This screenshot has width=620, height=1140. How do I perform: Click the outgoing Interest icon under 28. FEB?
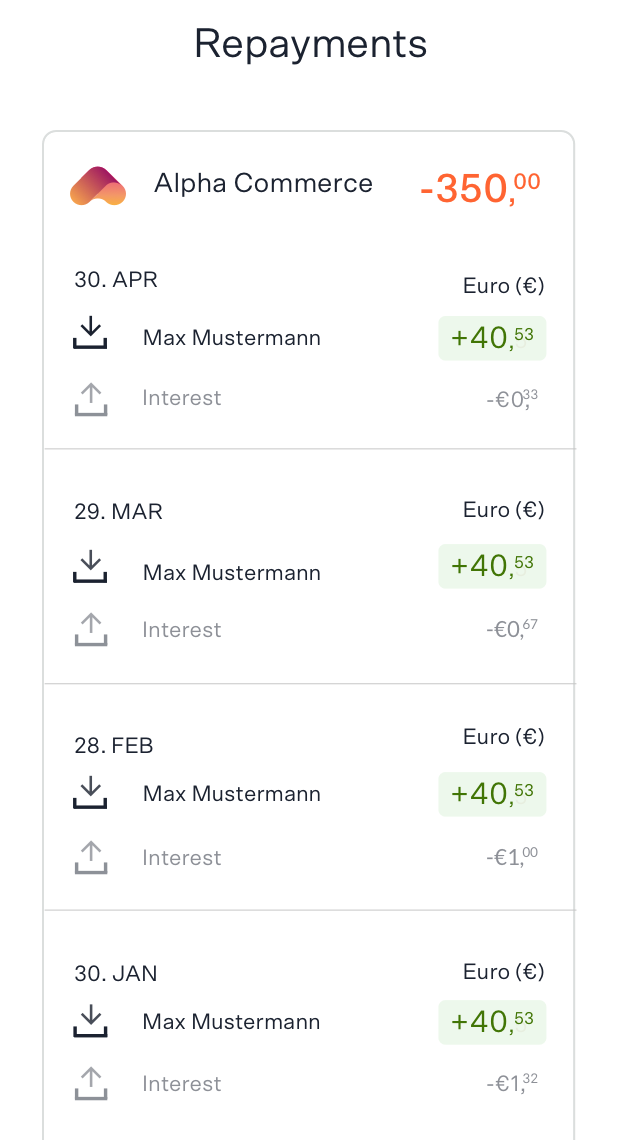(x=91, y=857)
